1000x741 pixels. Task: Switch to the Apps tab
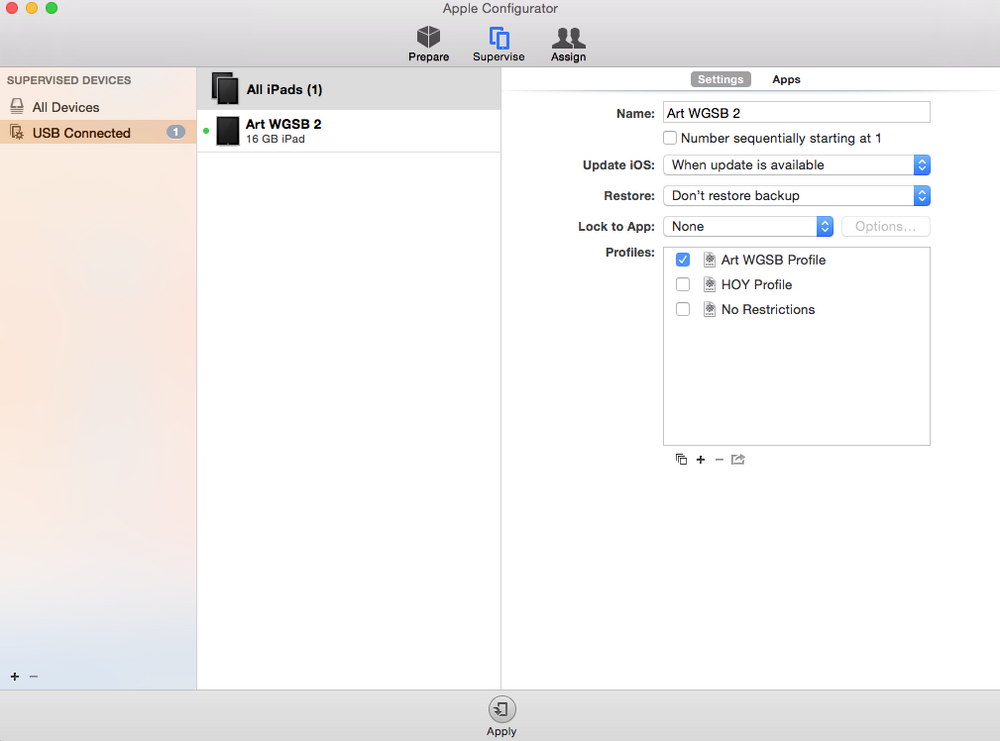(786, 79)
